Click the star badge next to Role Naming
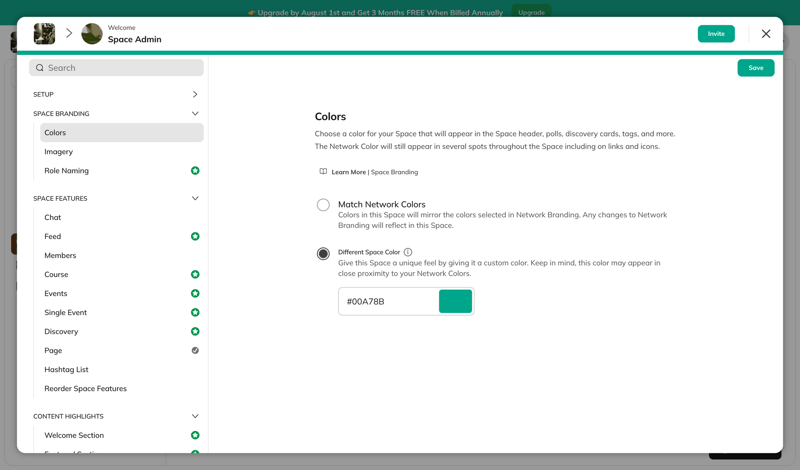The image size is (800, 470). pos(195,170)
